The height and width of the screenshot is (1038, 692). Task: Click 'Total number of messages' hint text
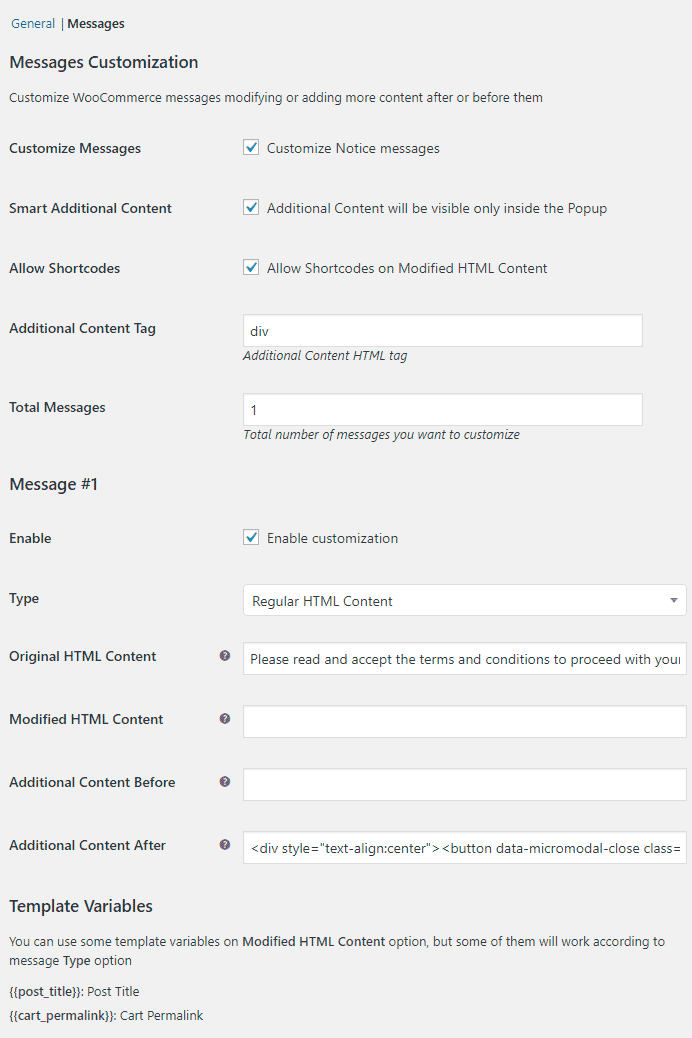click(x=381, y=434)
